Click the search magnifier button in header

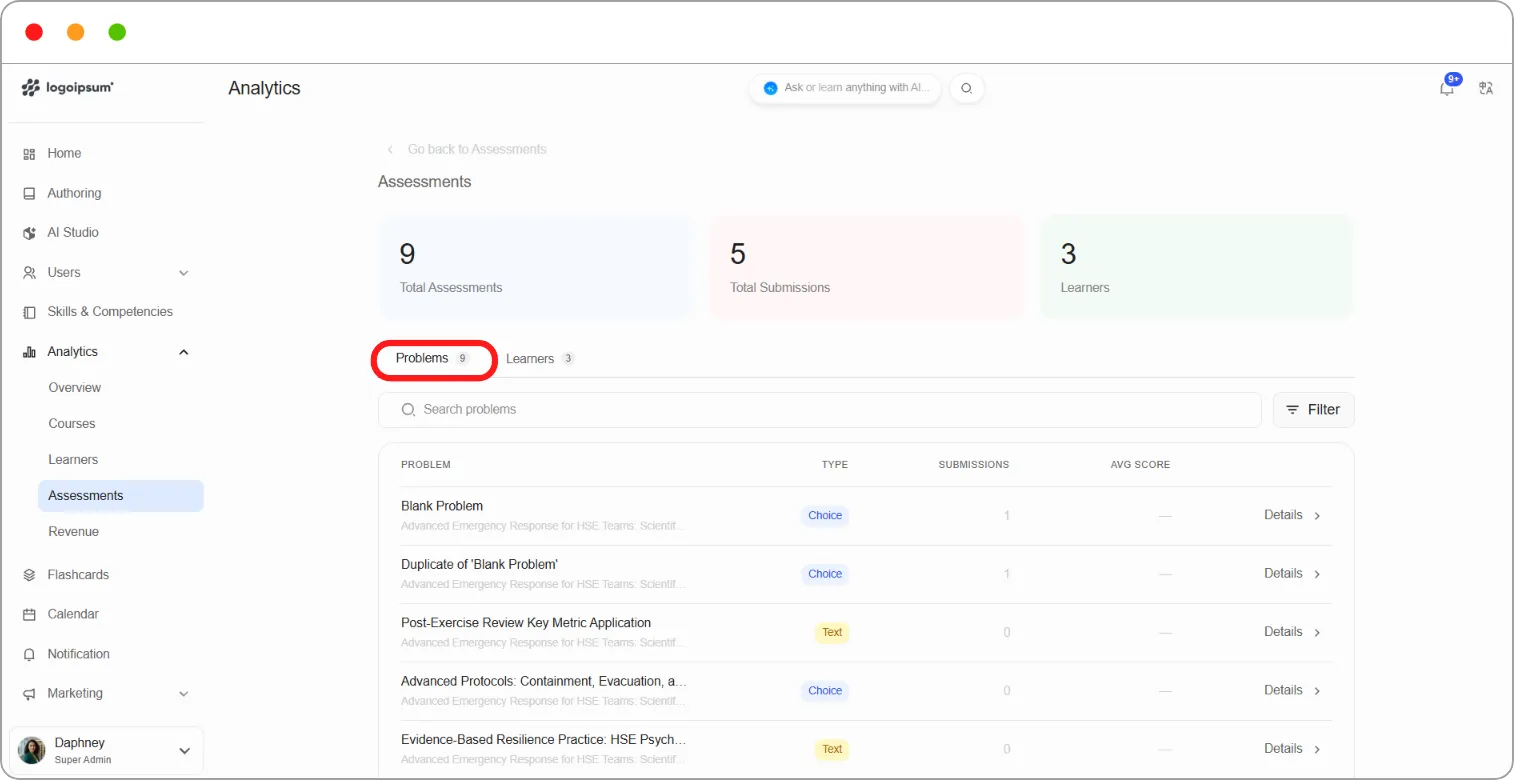click(x=967, y=88)
